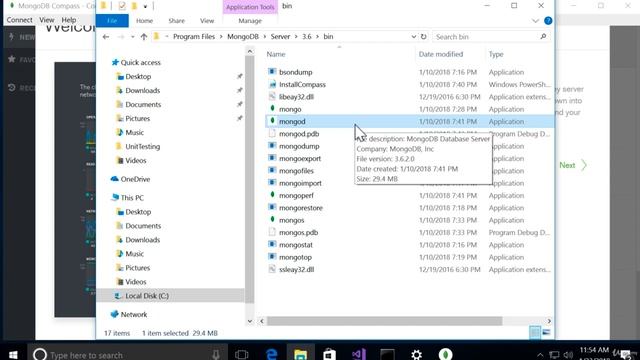Select the mongotop file
Image resolution: width=640 pixels, height=360 pixels.
[295, 257]
